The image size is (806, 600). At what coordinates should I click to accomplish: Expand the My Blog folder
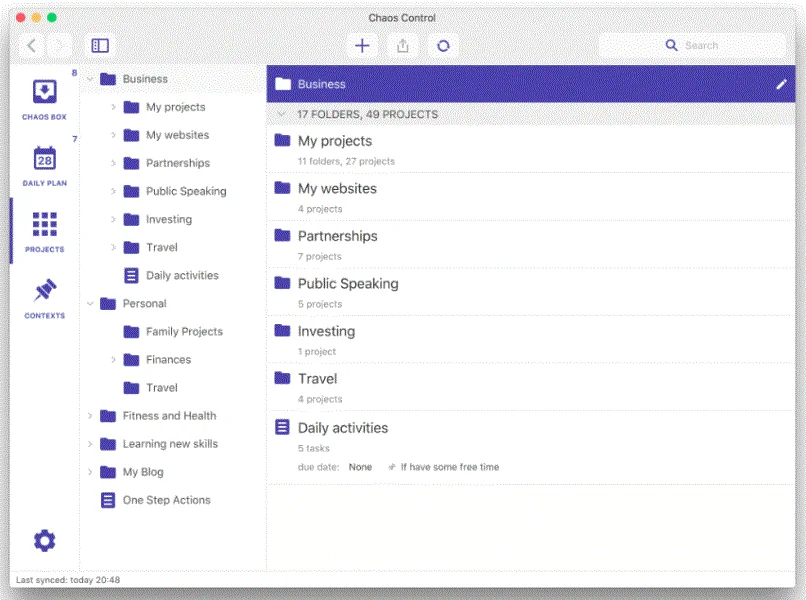[90, 471]
